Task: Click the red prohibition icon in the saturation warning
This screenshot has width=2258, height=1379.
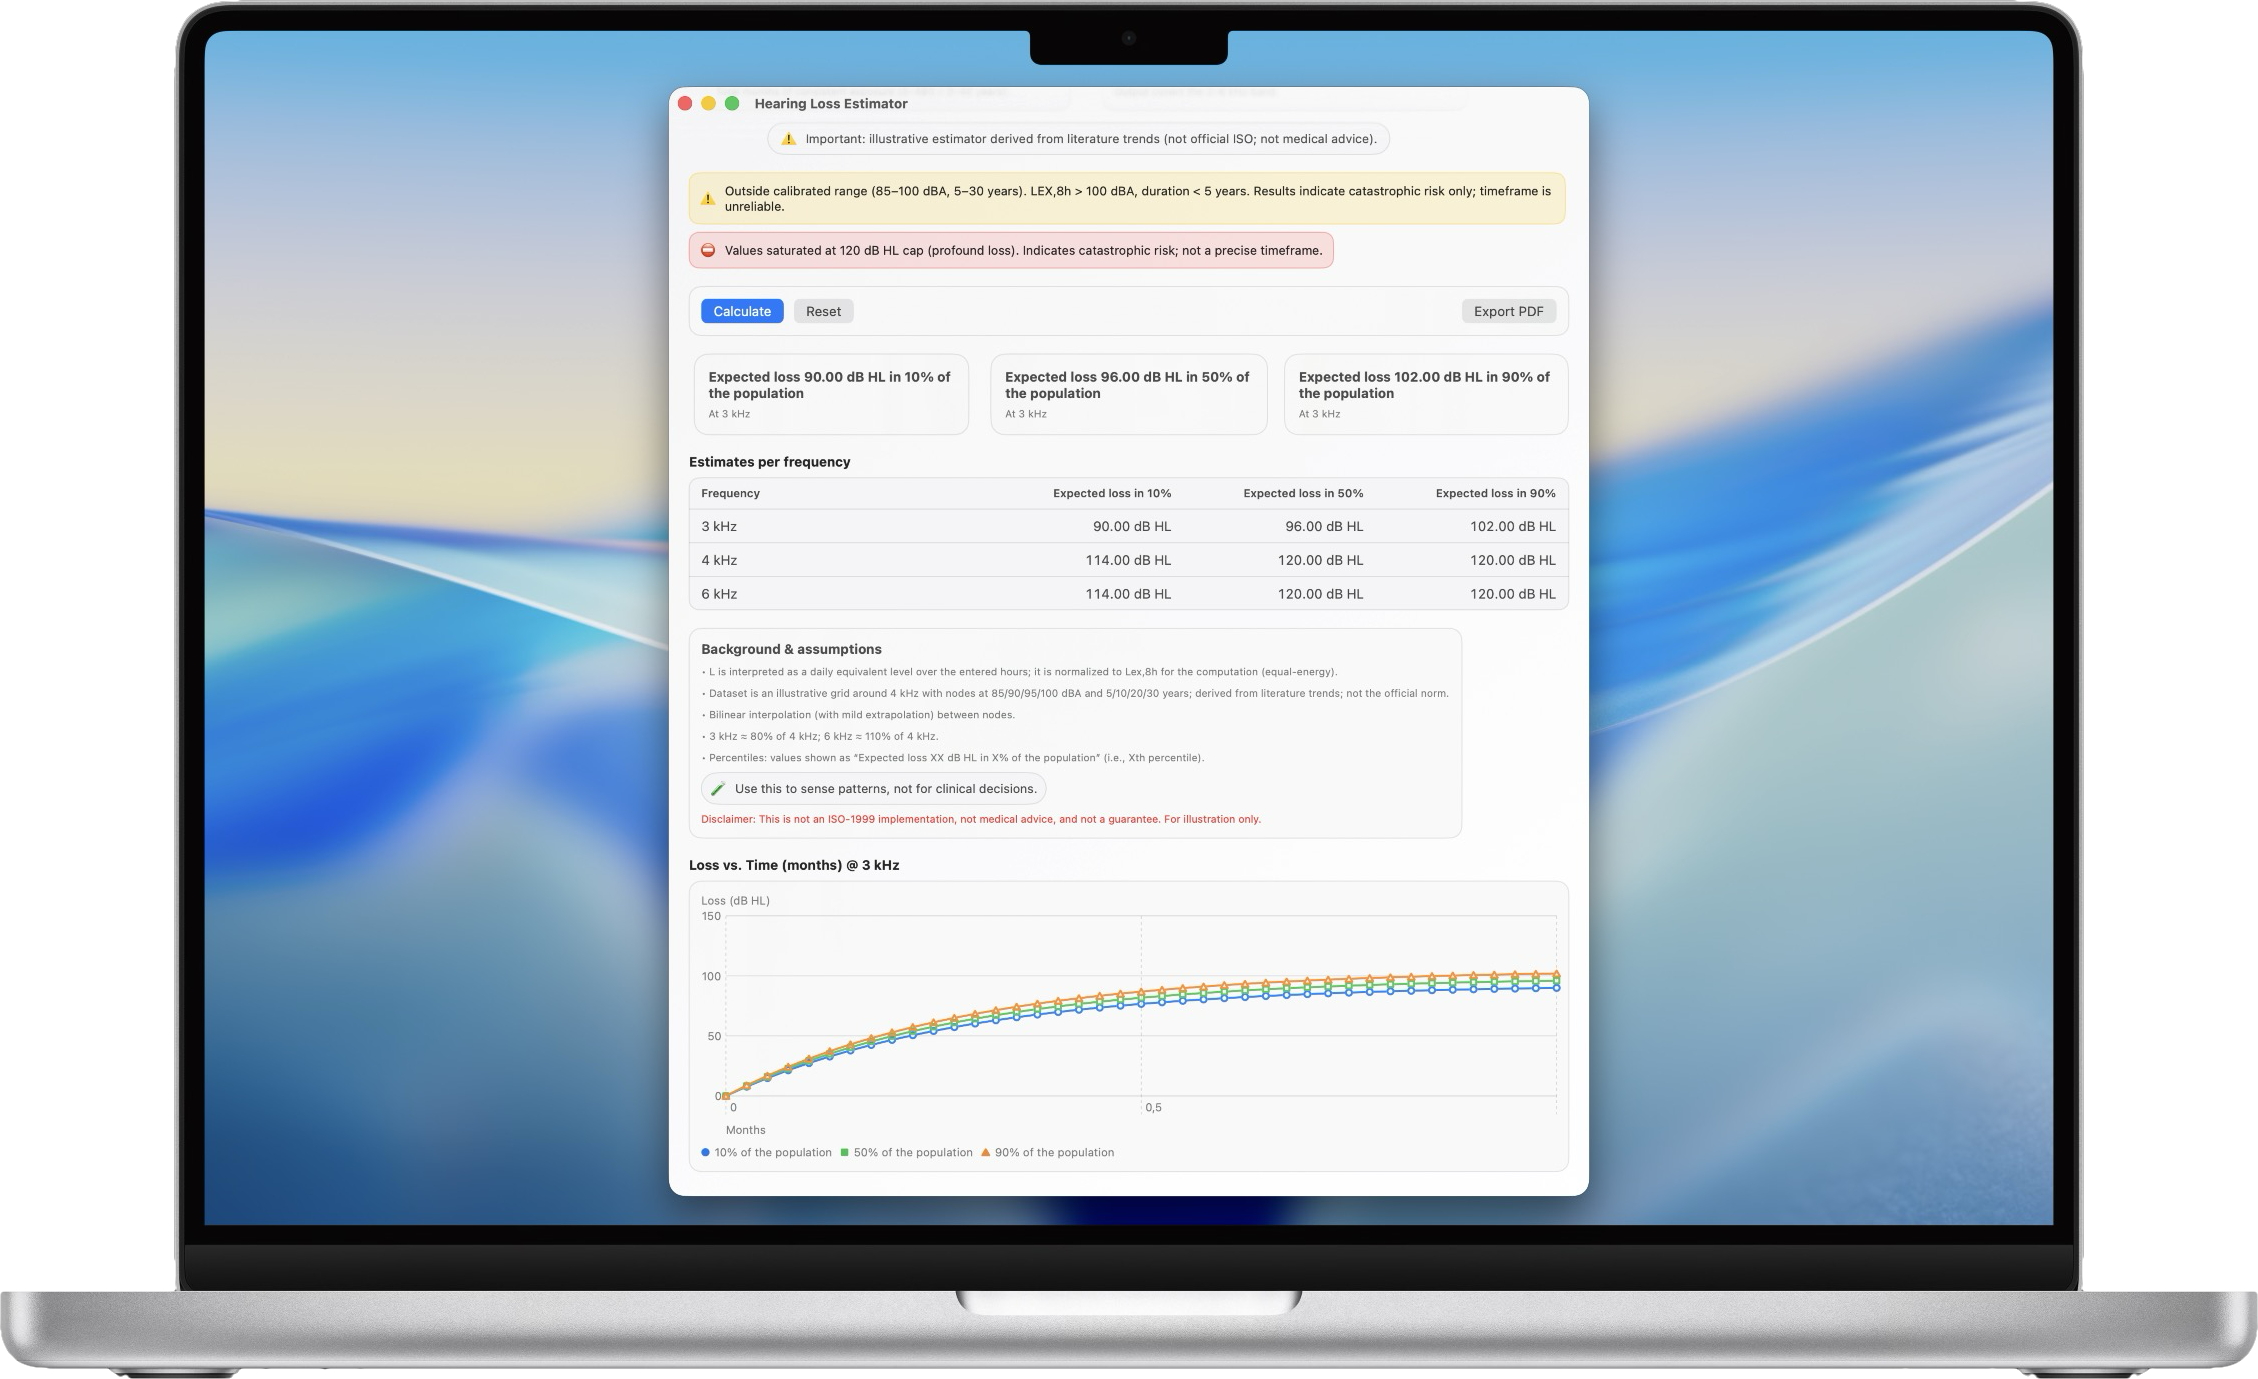Action: coord(707,250)
